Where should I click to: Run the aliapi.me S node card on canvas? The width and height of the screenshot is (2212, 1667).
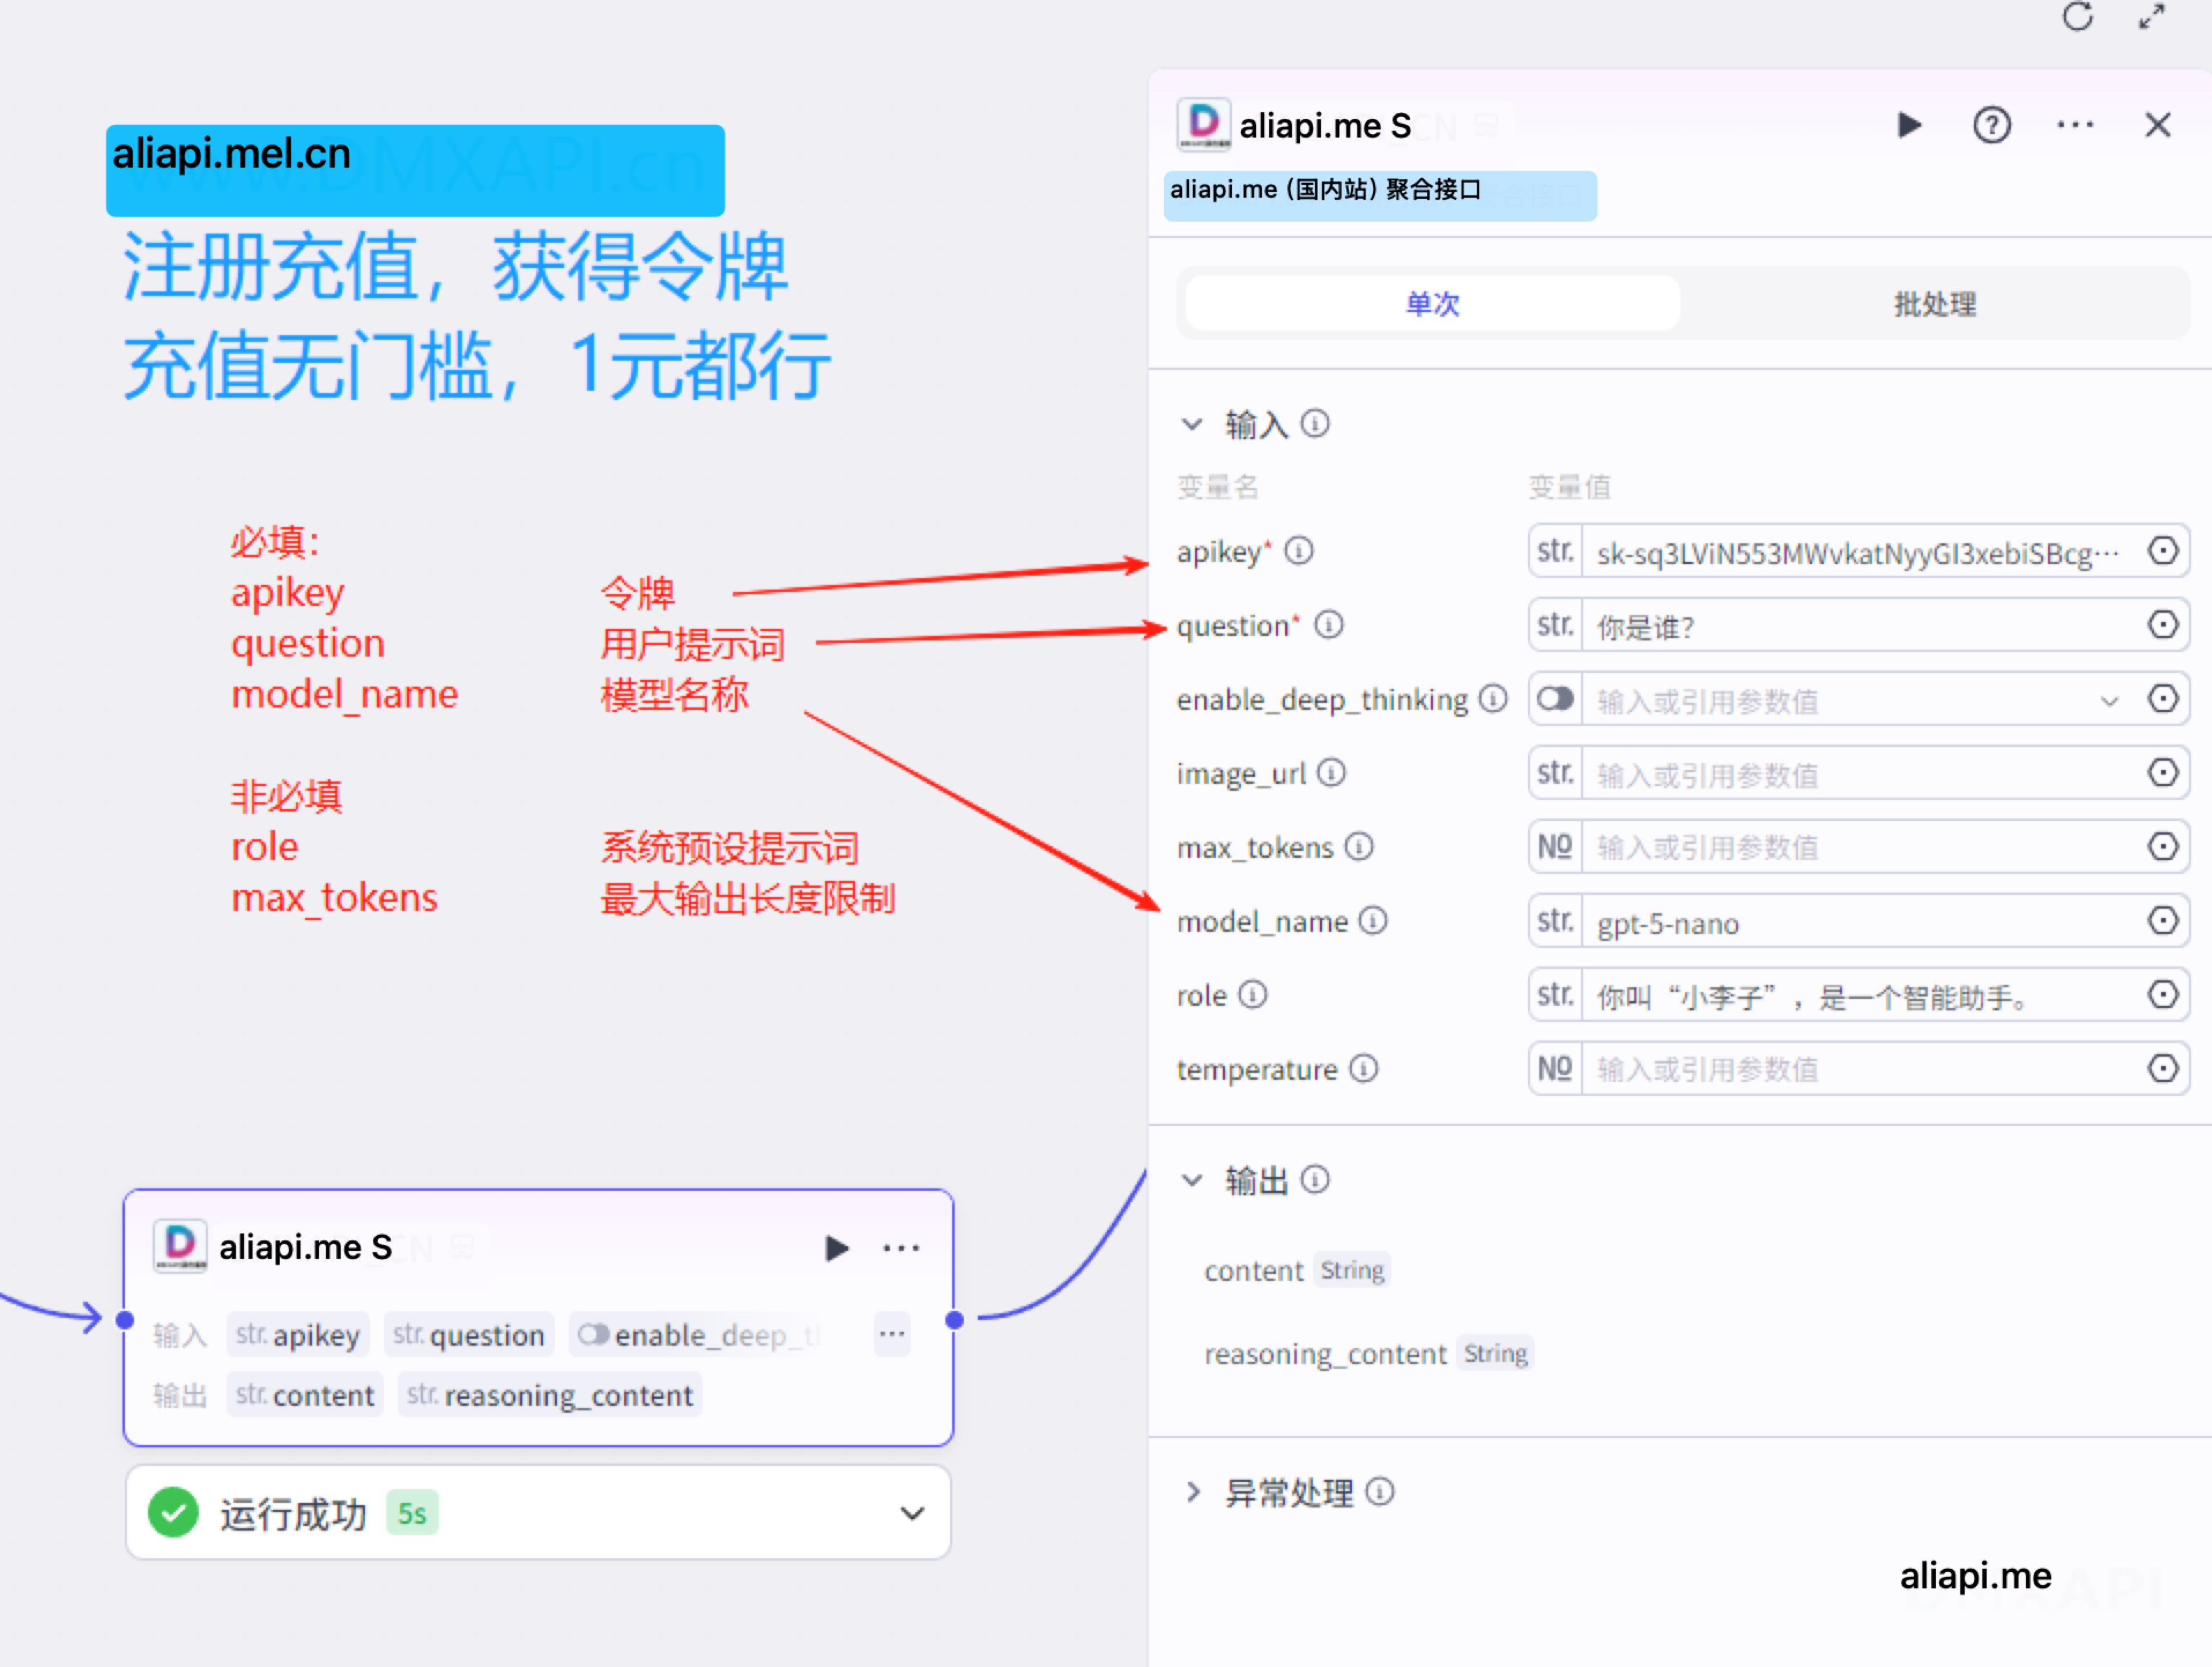(x=836, y=1248)
